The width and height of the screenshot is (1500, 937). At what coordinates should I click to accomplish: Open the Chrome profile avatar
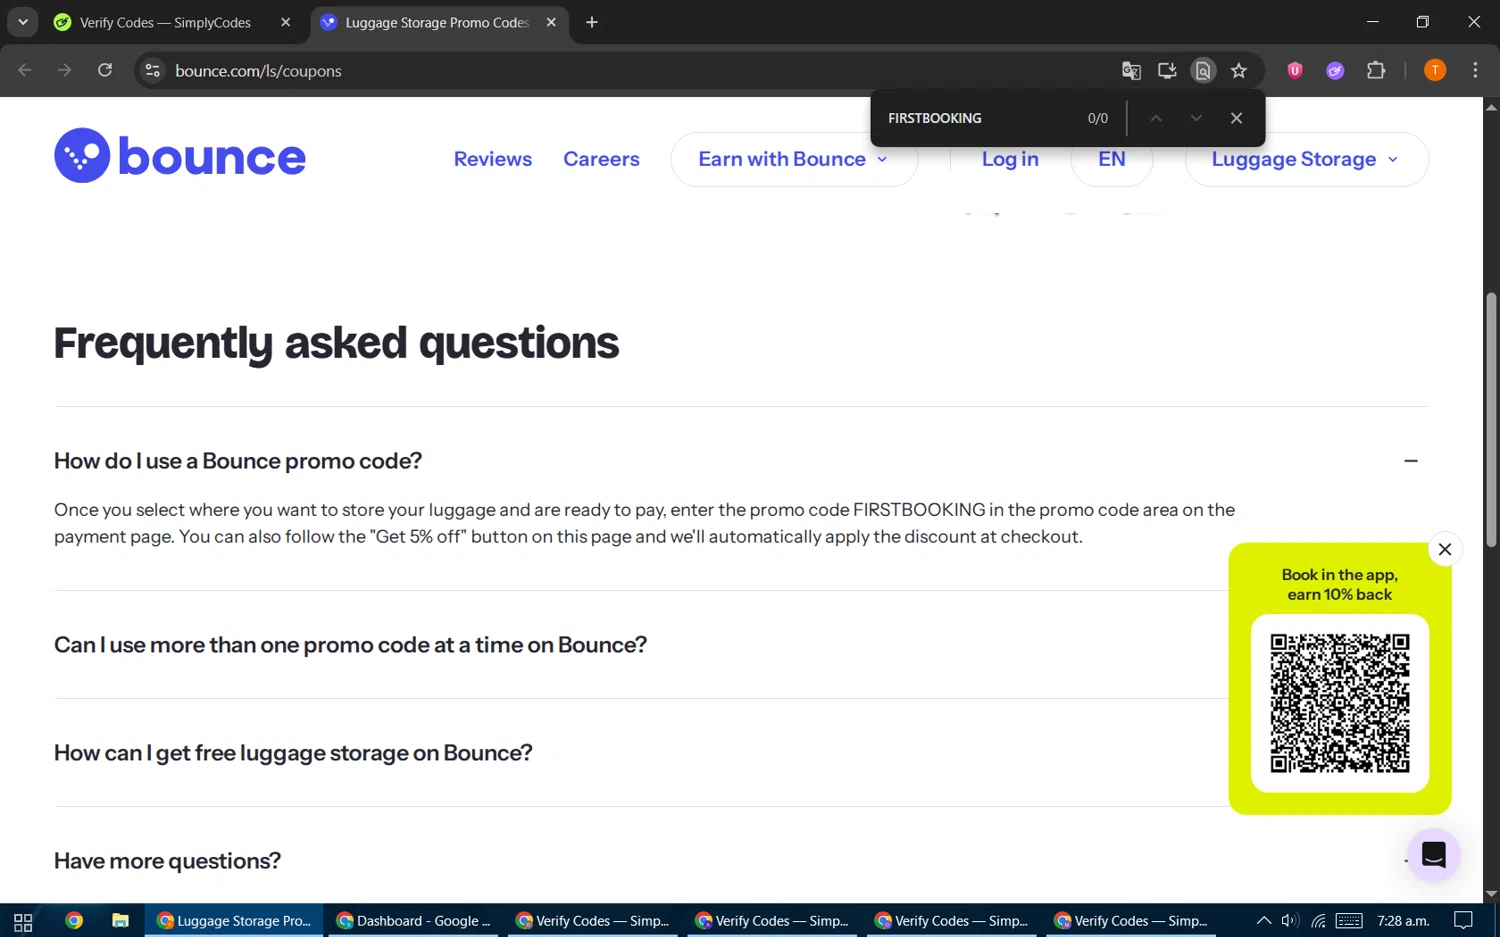pyautogui.click(x=1435, y=70)
